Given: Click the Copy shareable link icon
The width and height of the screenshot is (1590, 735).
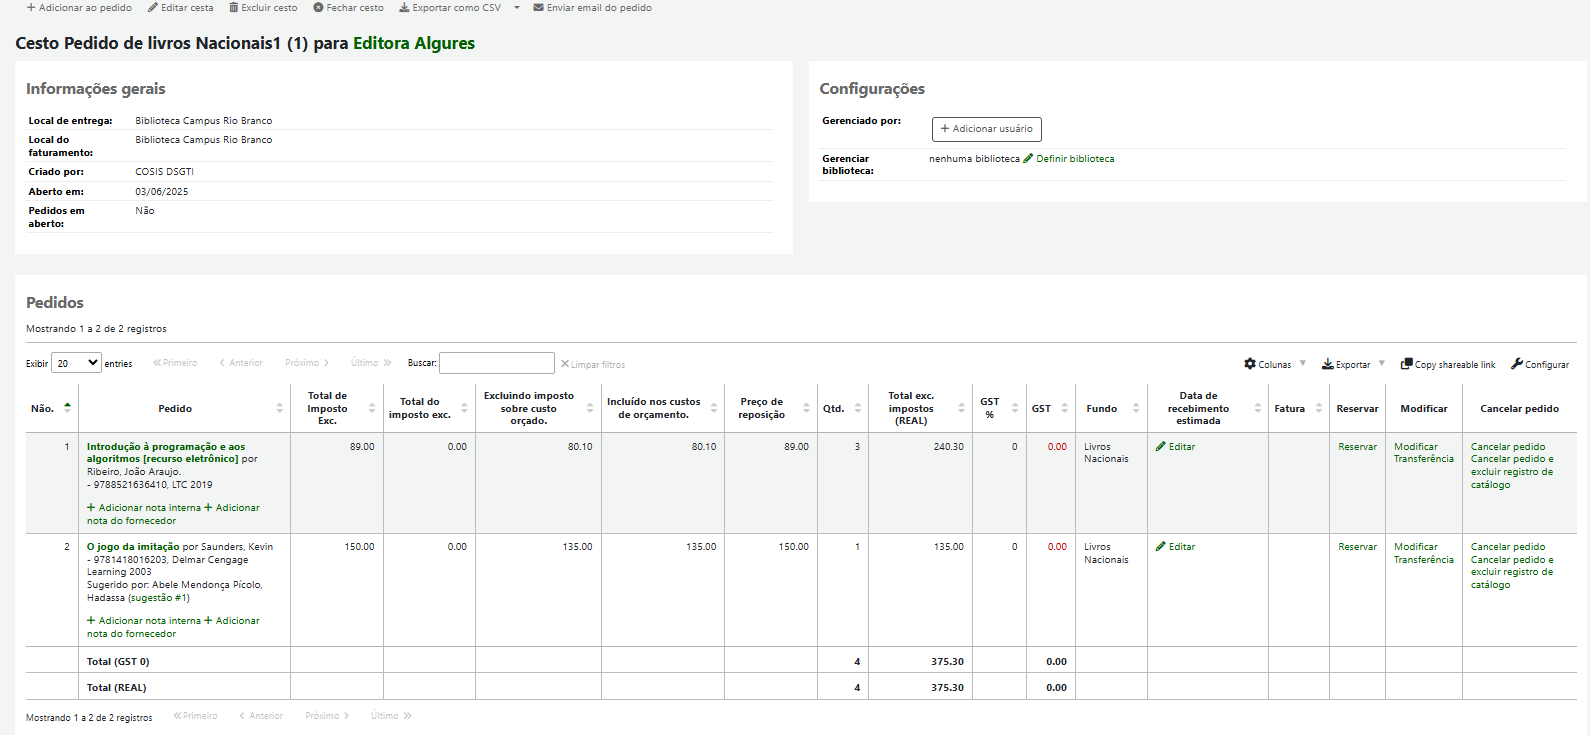Looking at the screenshot, I should click(x=1406, y=364).
